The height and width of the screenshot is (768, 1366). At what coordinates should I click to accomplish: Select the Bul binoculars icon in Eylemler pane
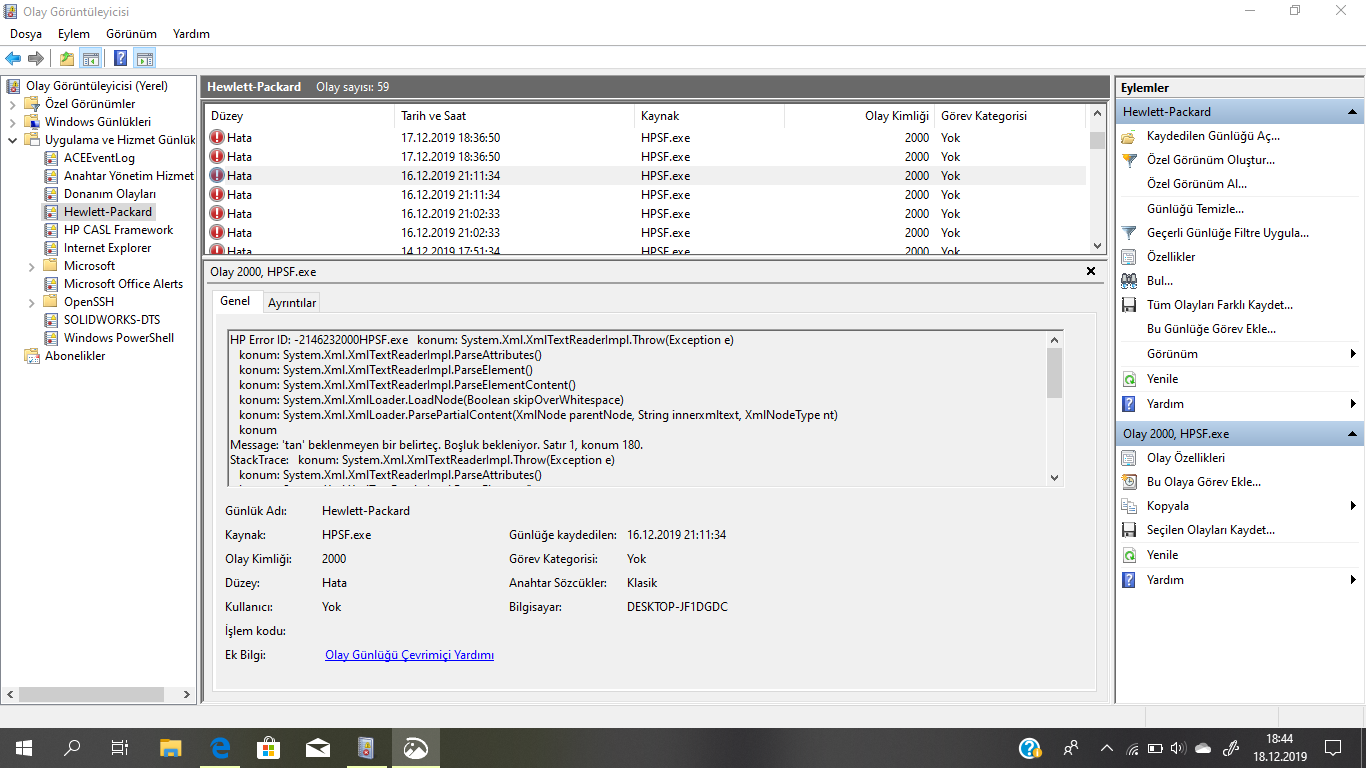1131,279
